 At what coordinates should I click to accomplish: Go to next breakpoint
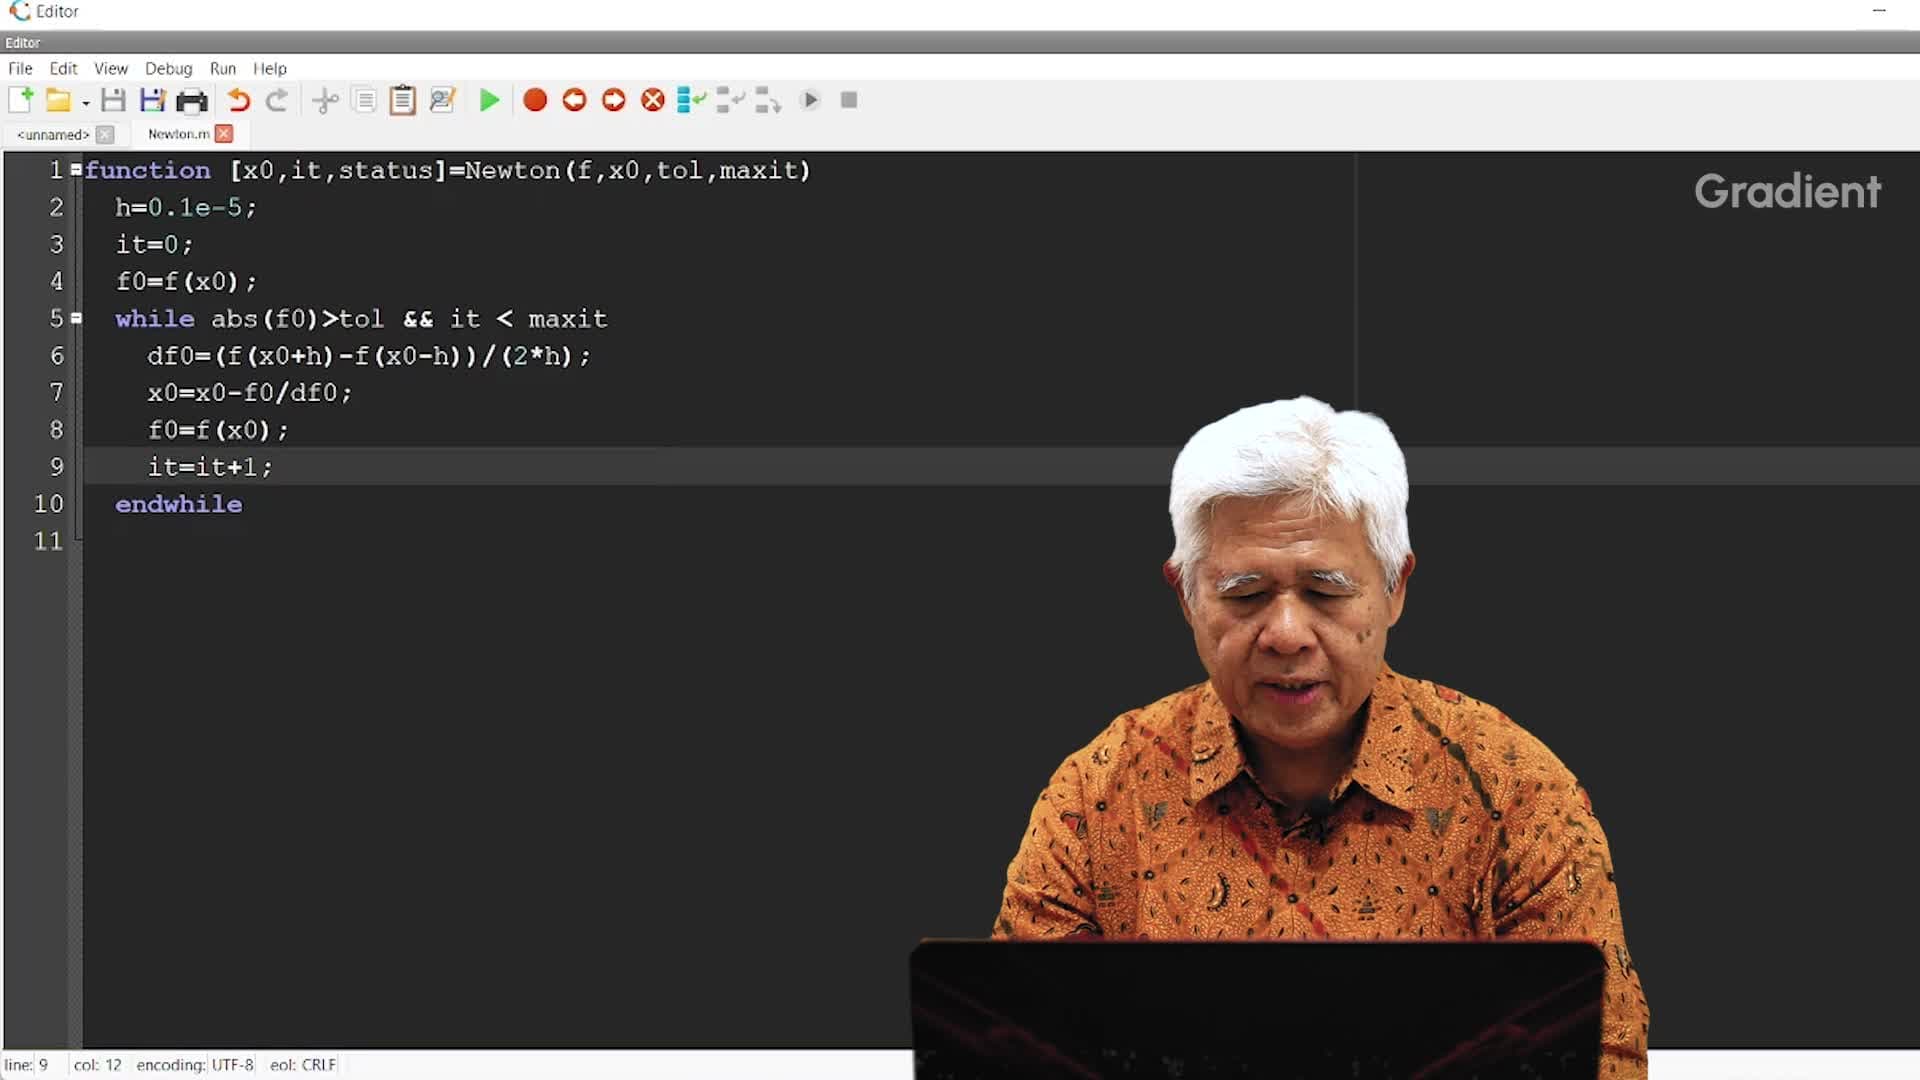[614, 100]
